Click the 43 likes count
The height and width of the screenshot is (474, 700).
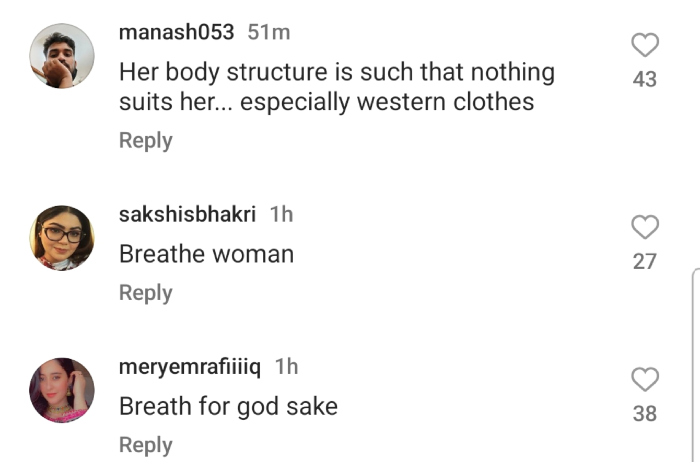645,79
